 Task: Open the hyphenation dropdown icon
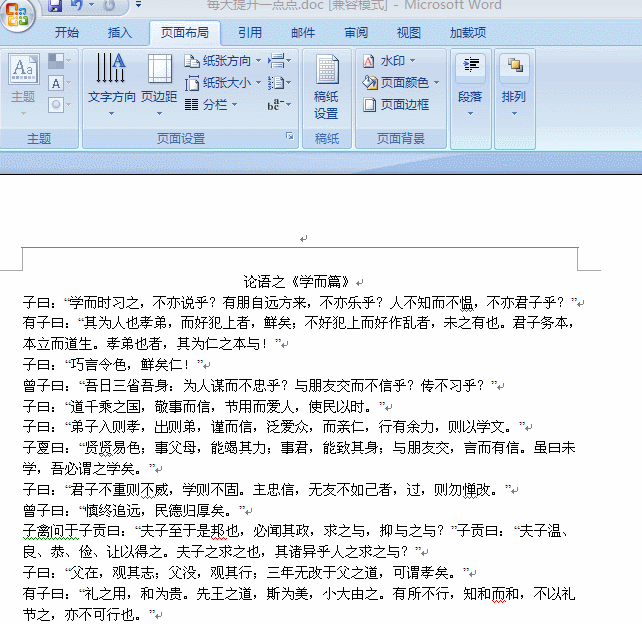coord(280,105)
